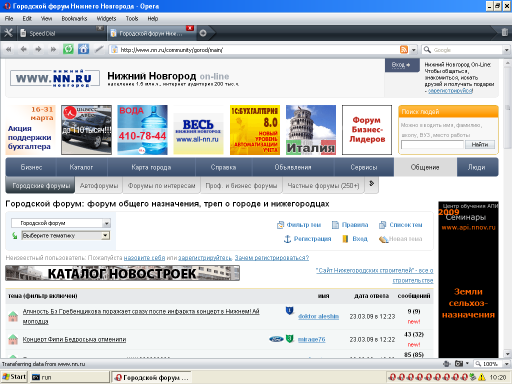Open the doktor_aleshin user link
The image size is (512, 384).
(x=318, y=316)
